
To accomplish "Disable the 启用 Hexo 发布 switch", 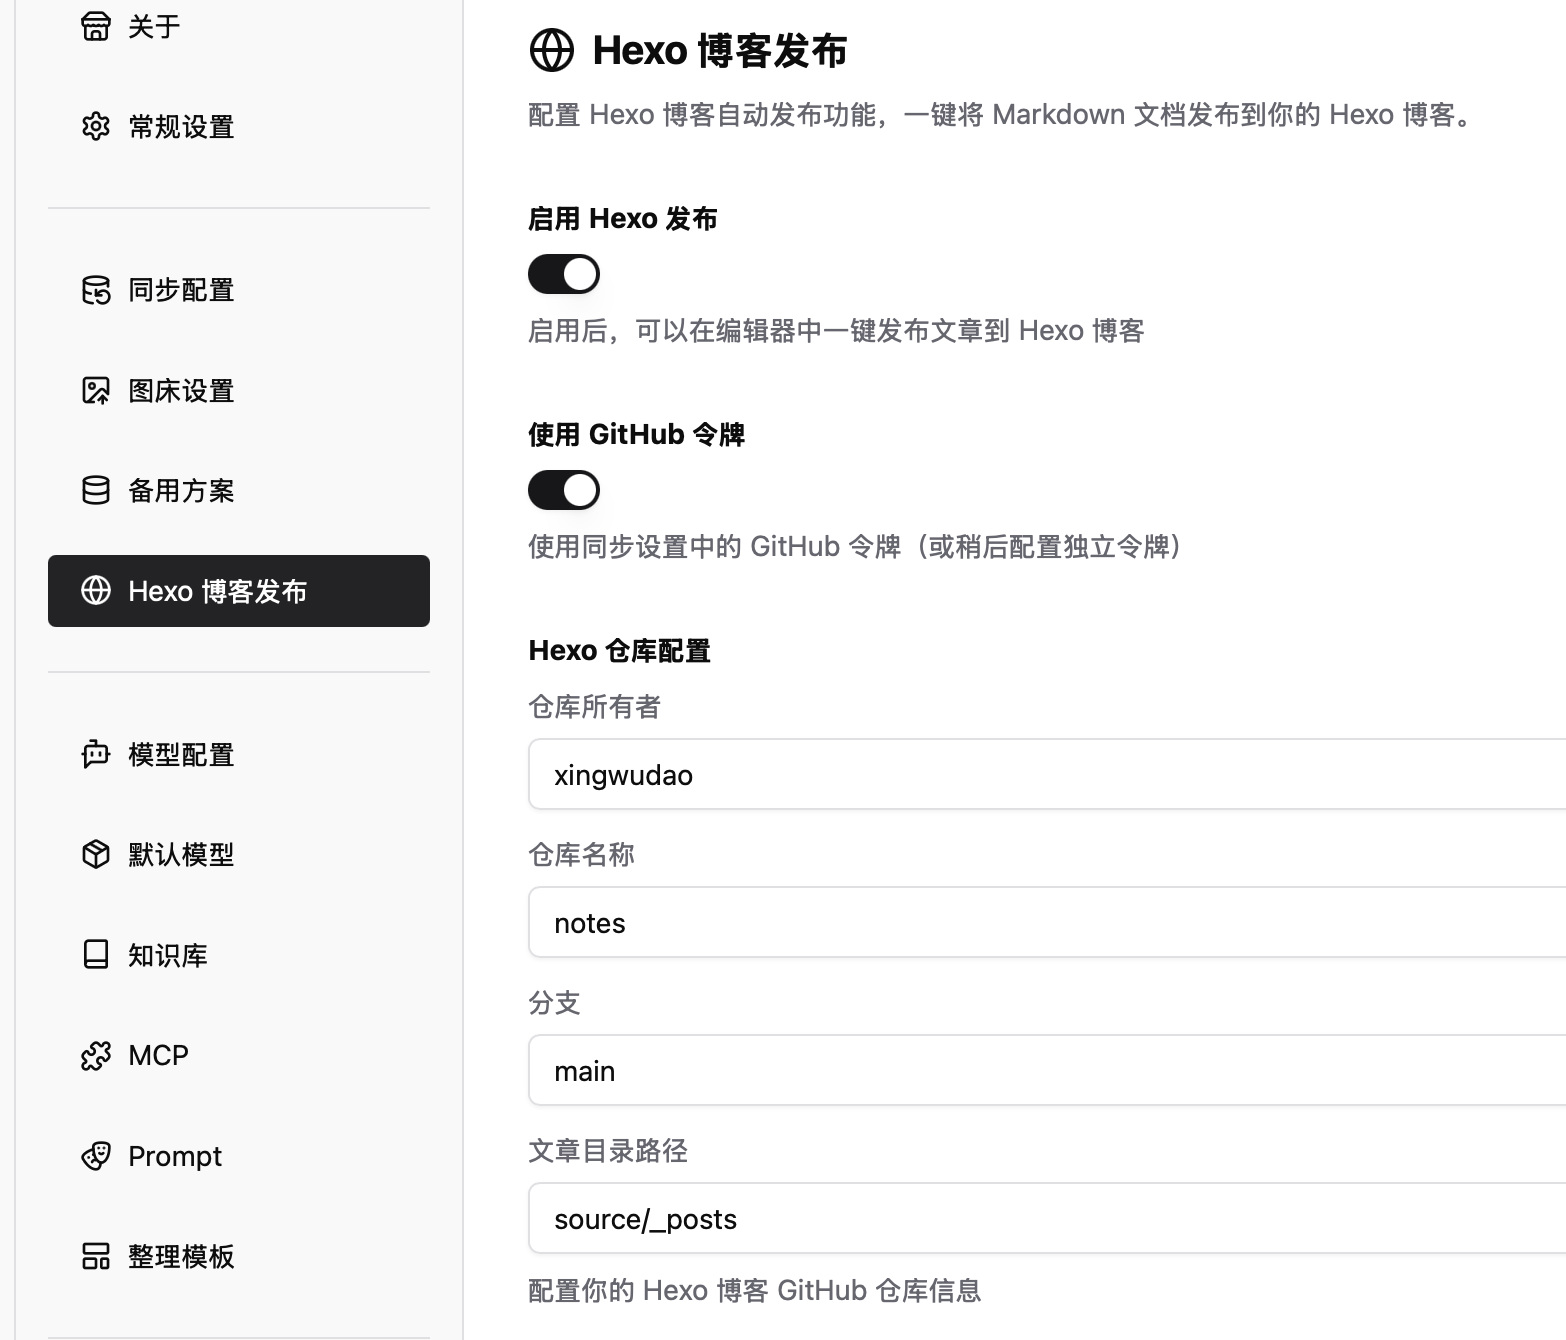I will [x=564, y=274].
